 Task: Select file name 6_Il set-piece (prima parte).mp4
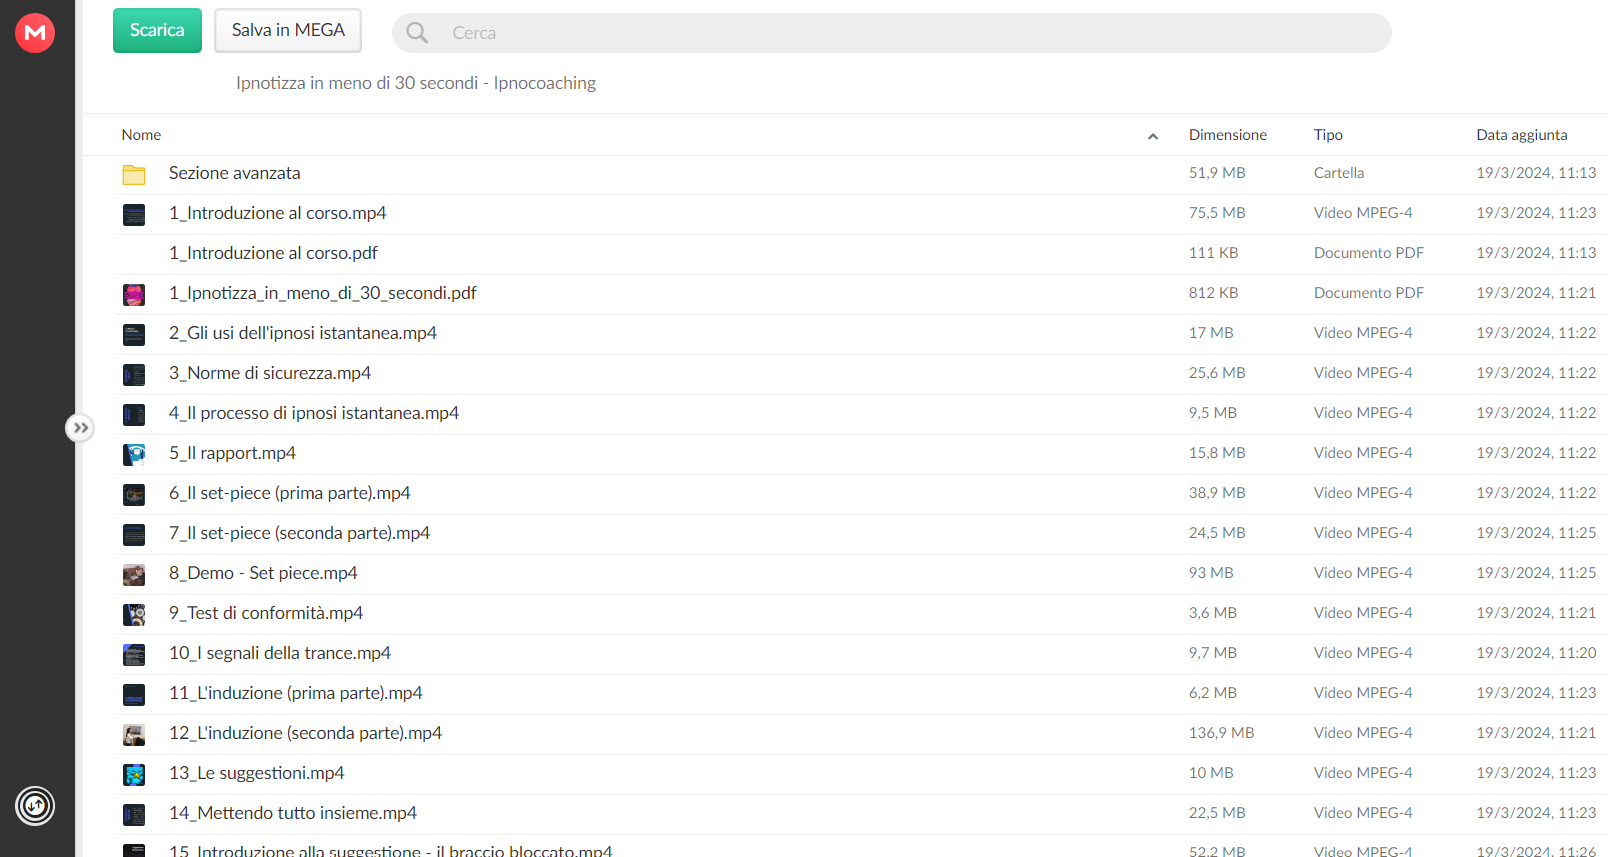pos(289,493)
